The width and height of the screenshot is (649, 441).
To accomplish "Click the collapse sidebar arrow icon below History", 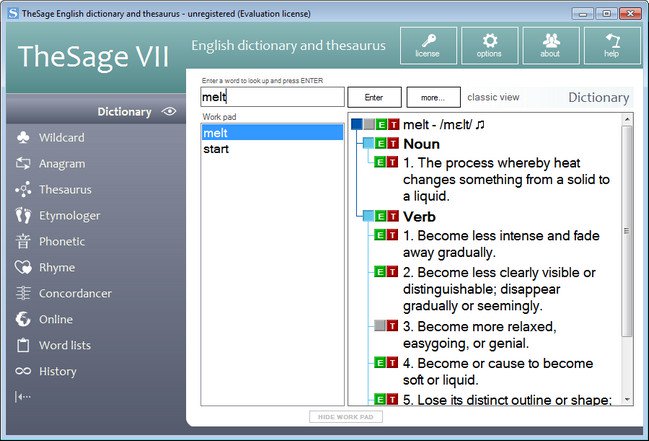I will click(22, 397).
